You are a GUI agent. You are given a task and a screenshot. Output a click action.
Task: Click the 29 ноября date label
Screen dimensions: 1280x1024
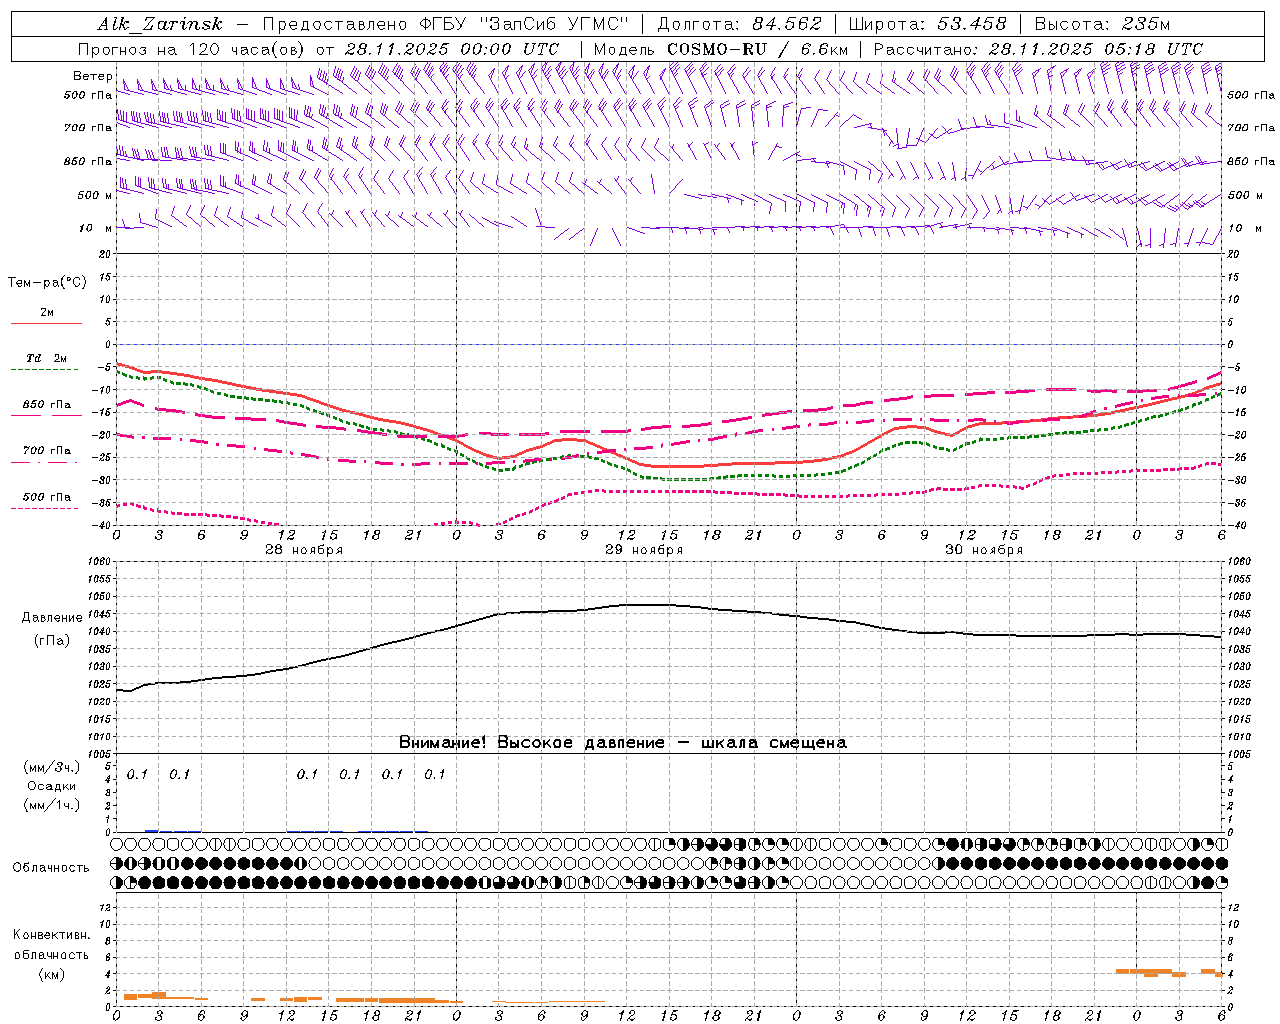click(644, 550)
